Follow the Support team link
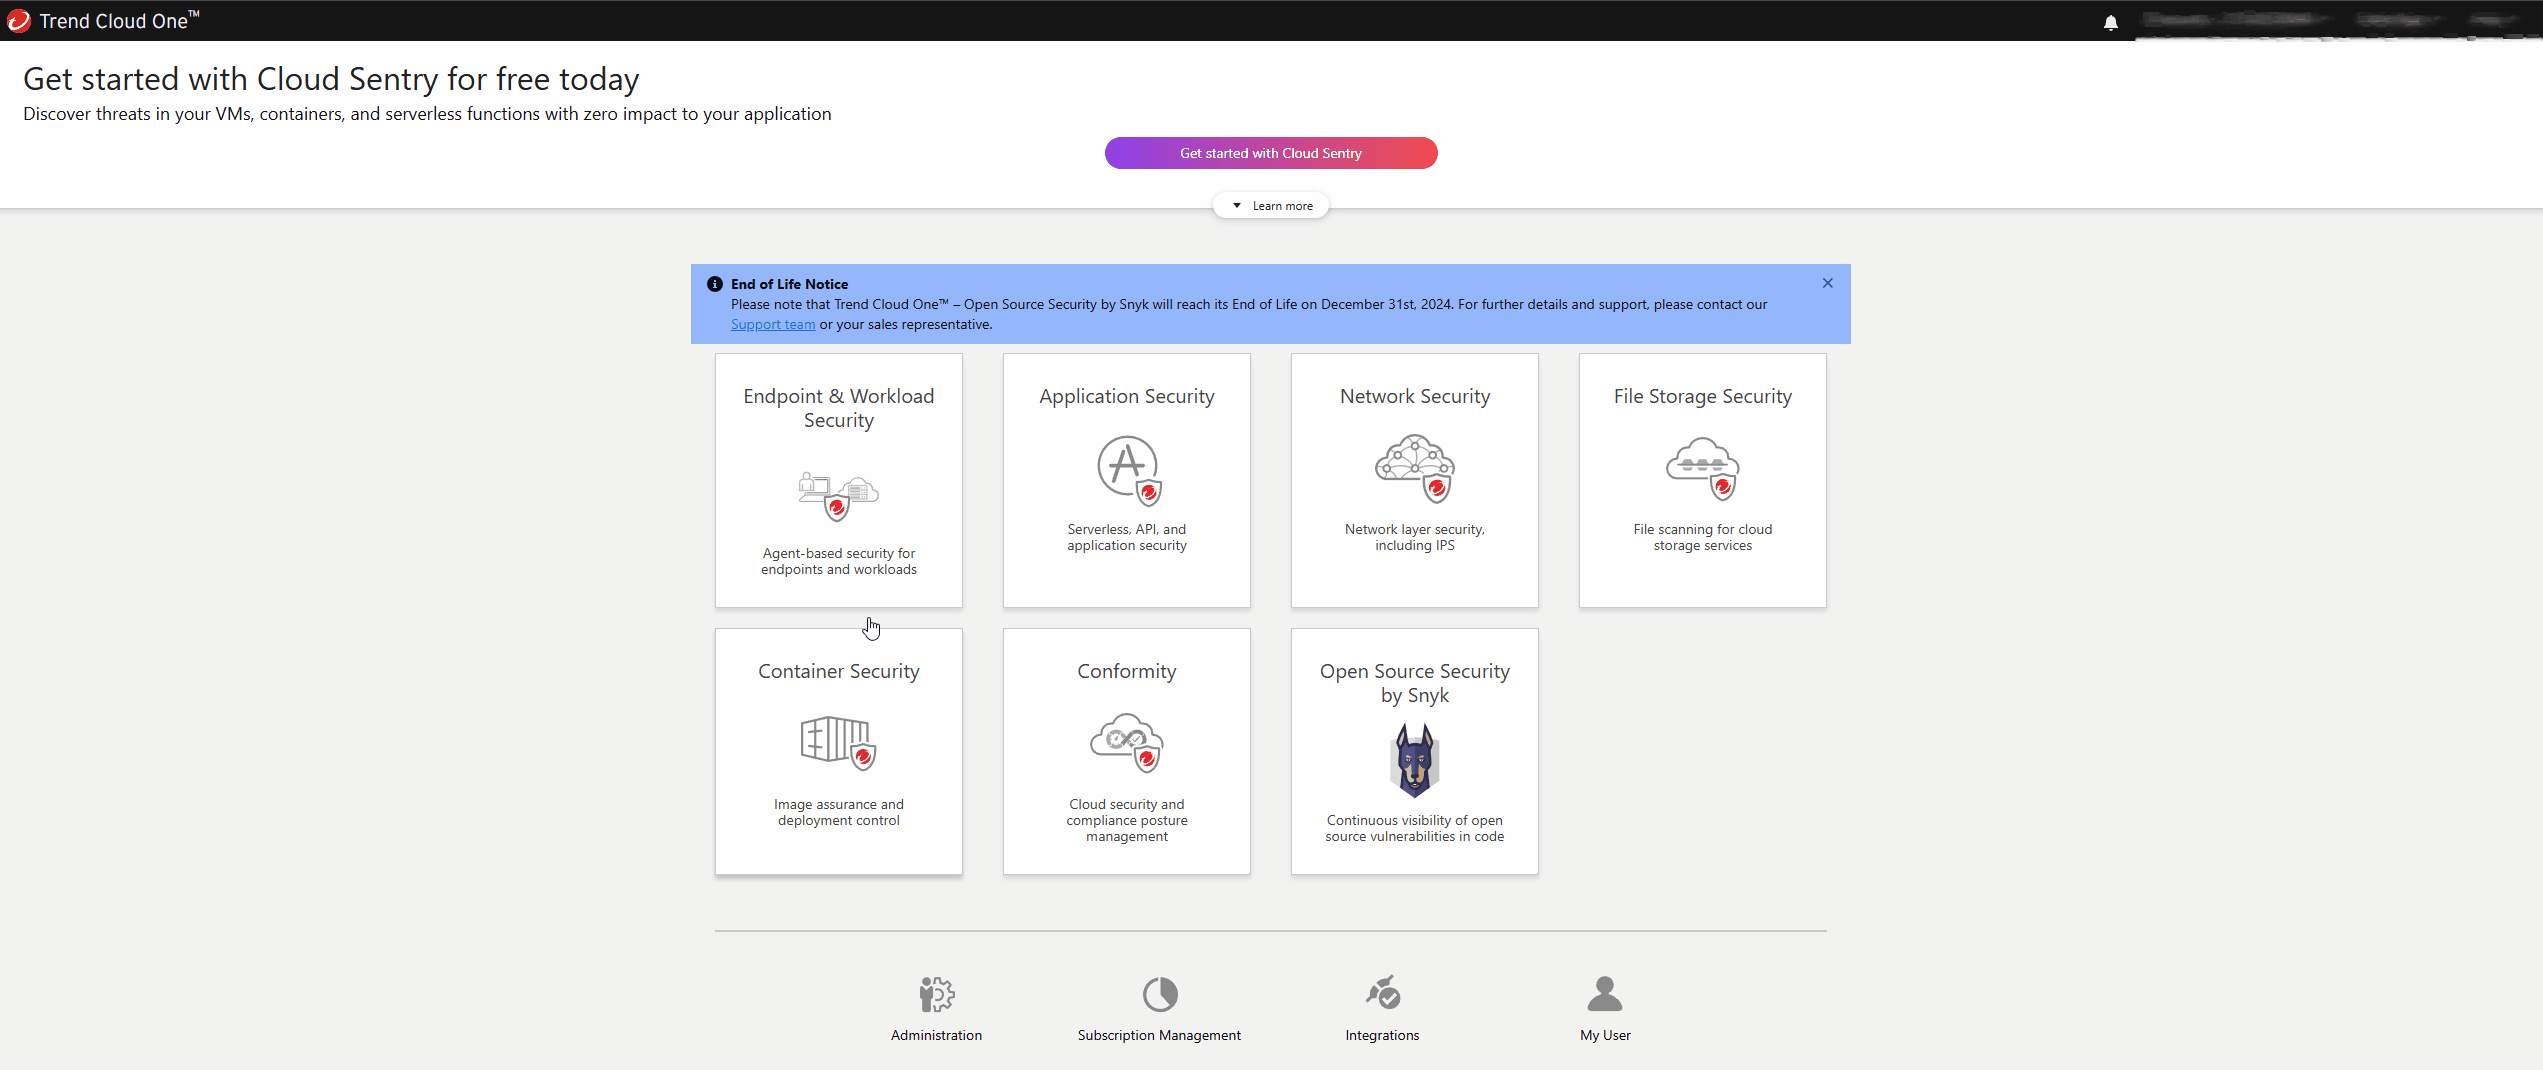2543x1070 pixels. point(772,325)
